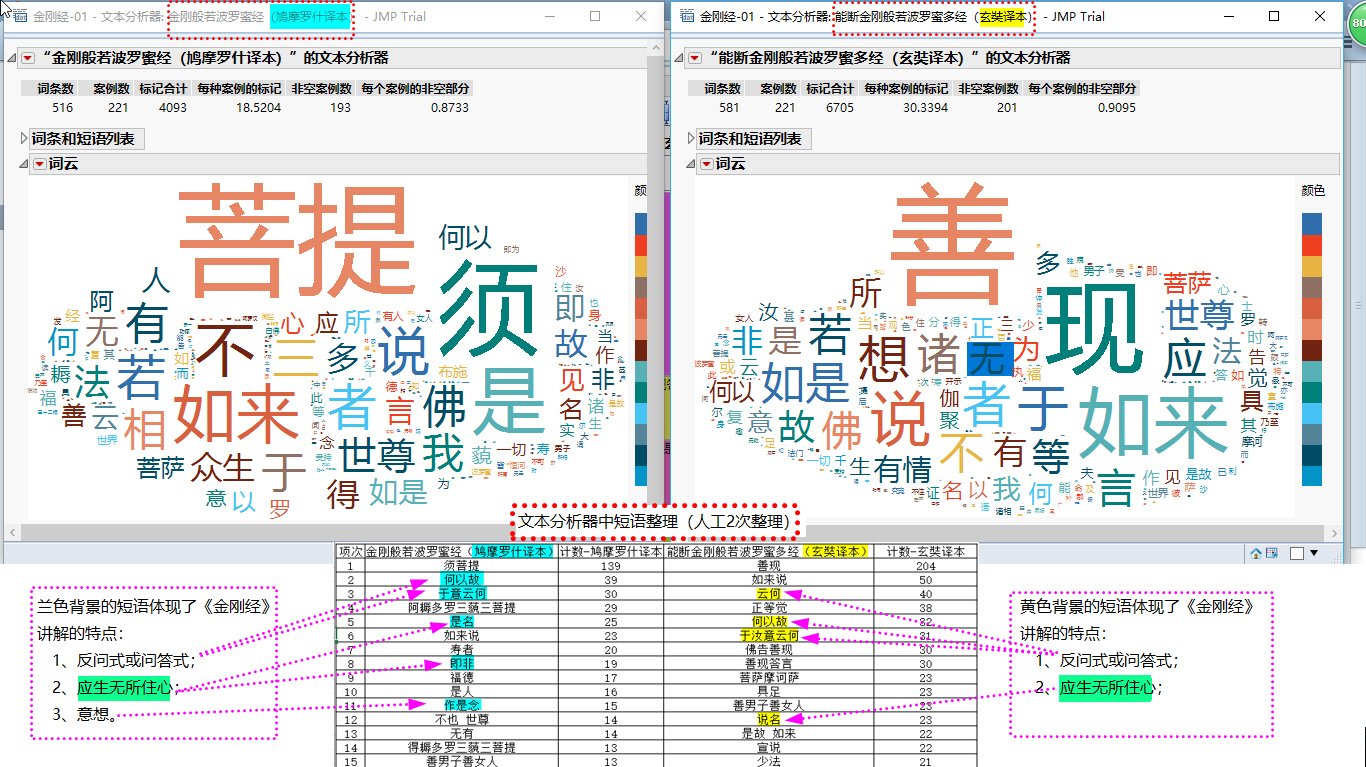Click table cell 阿耨多罗三藐三菩提 in row 4
The height and width of the screenshot is (767, 1366).
point(461,607)
